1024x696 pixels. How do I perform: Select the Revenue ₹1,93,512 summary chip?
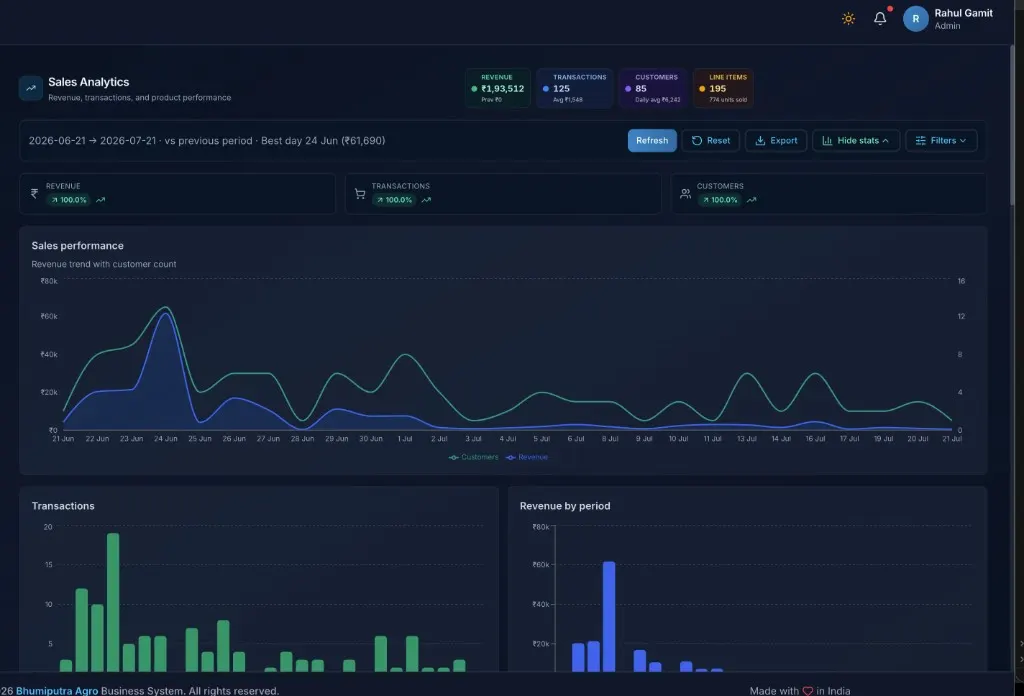(x=498, y=88)
